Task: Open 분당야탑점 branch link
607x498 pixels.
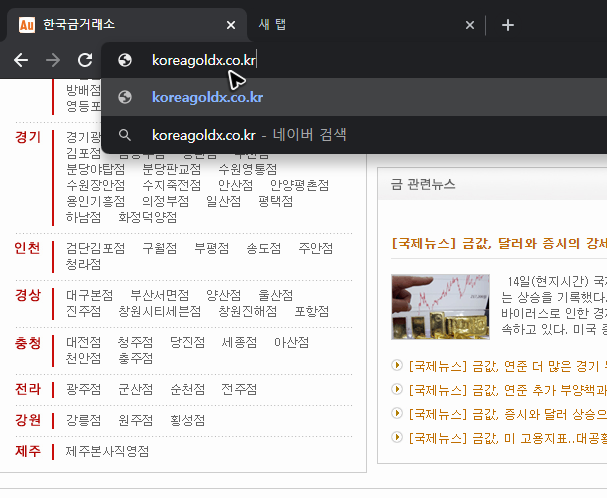Action: (x=96, y=169)
